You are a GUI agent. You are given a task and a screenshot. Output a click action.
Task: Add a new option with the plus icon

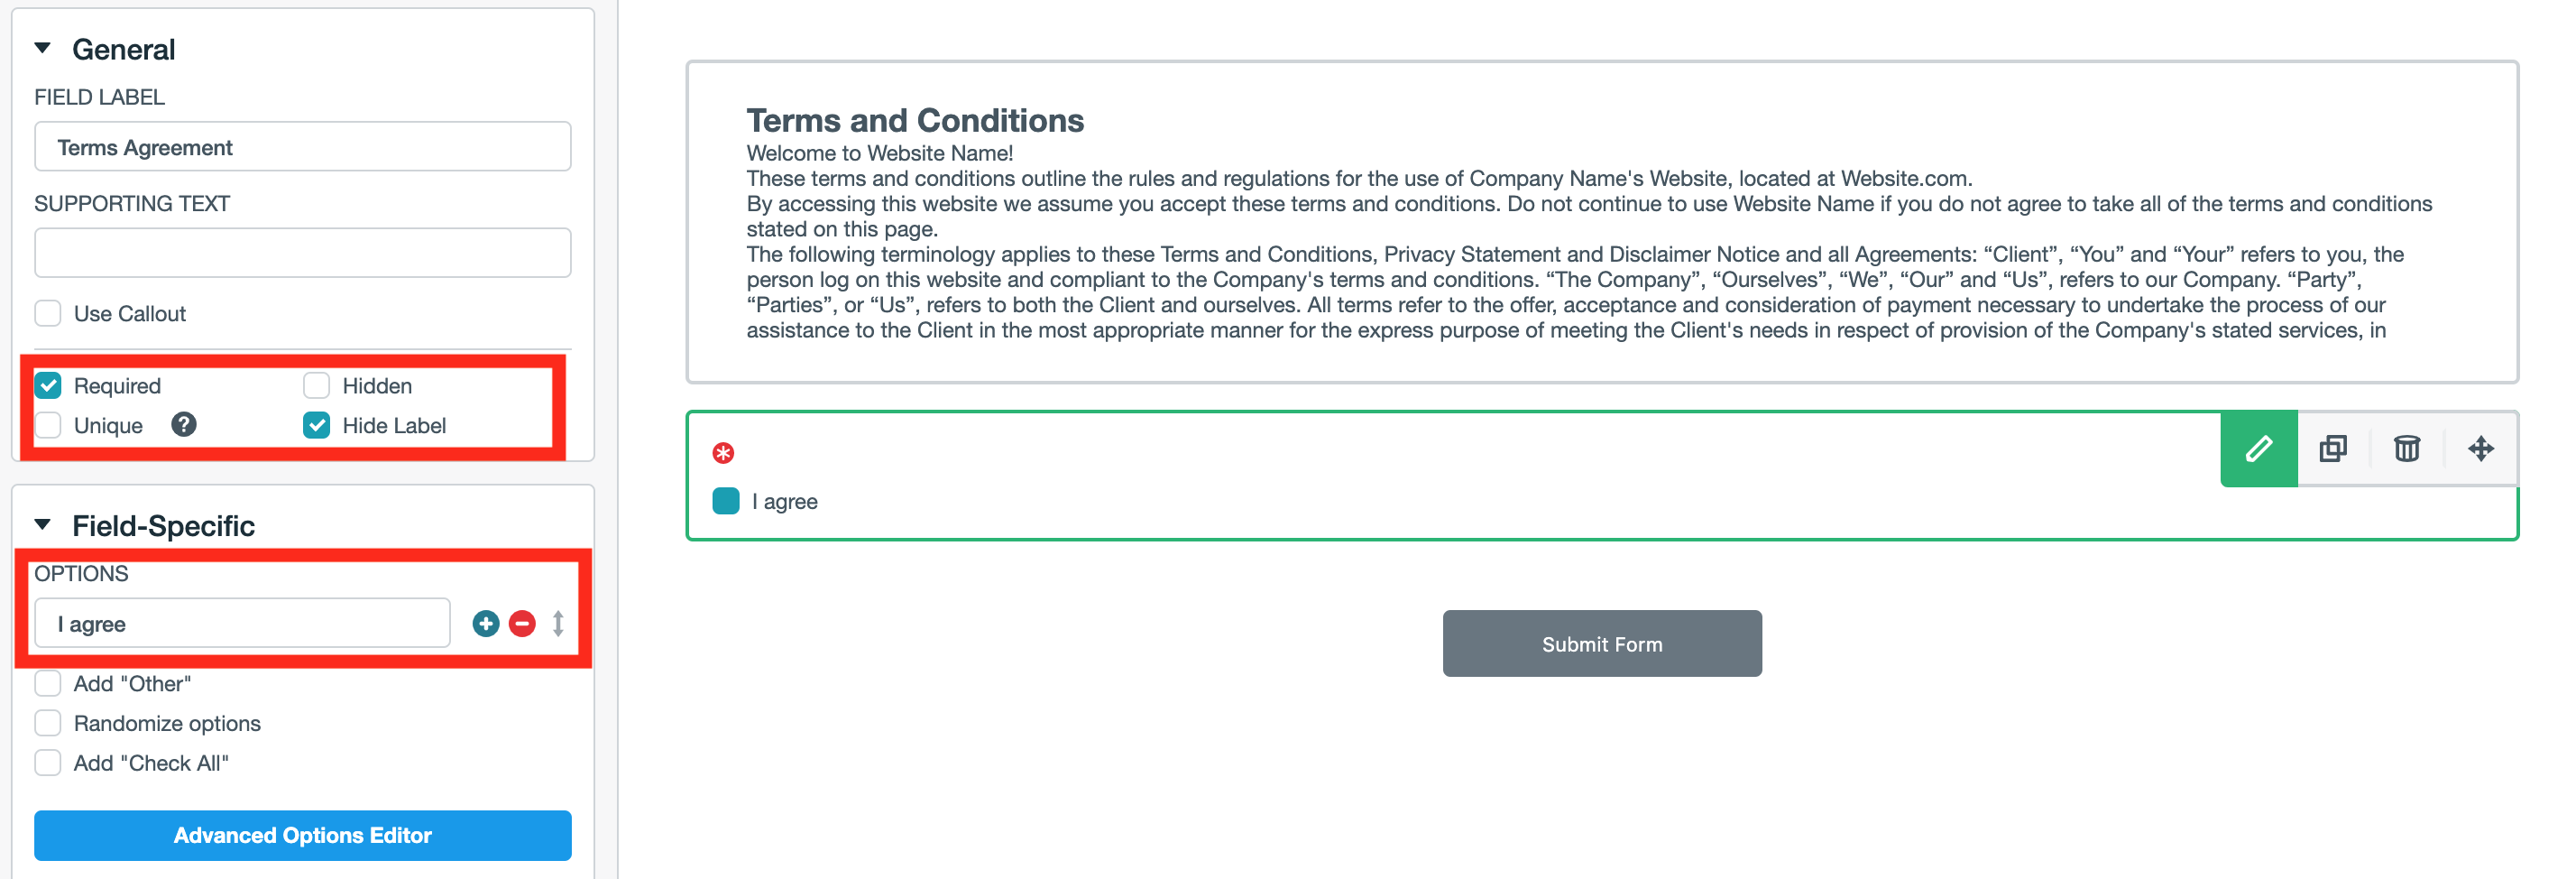pos(486,624)
